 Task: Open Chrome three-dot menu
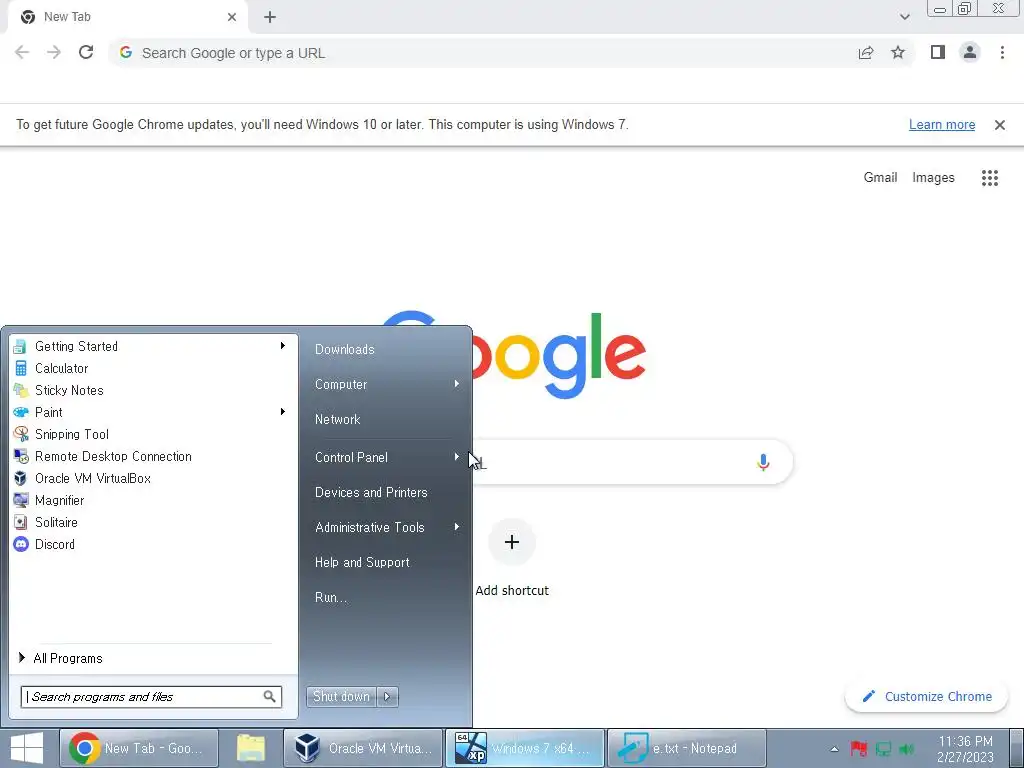tap(1002, 52)
